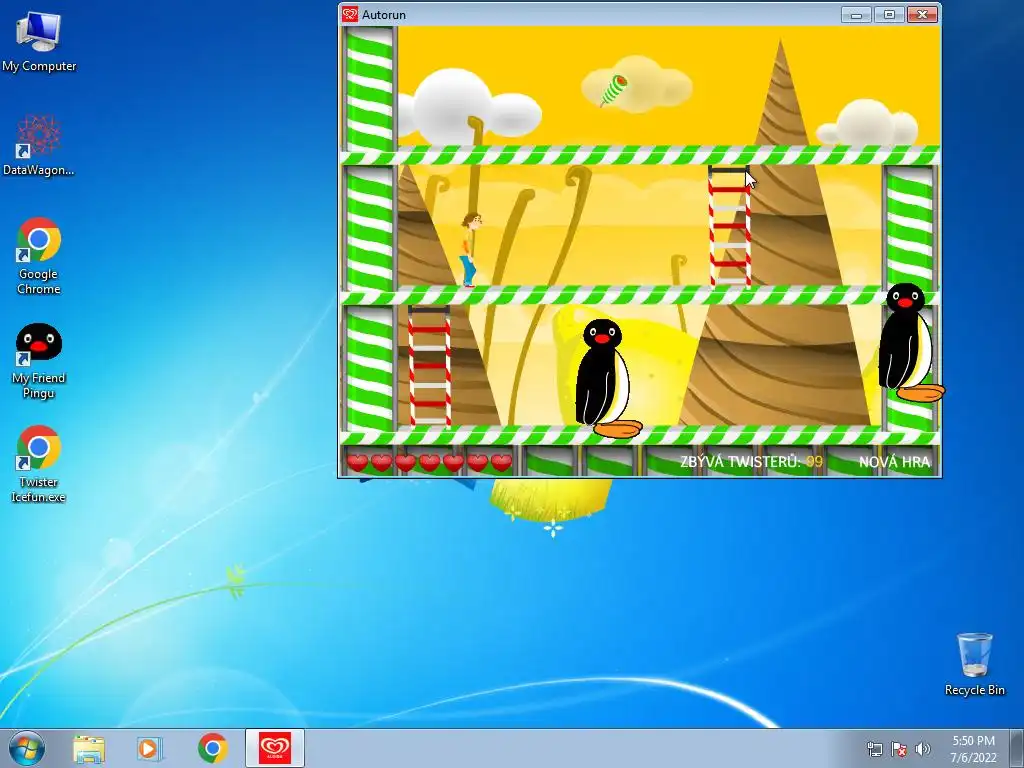This screenshot has width=1024, height=768.
Task: Click the network tray icon
Action: 874,749
